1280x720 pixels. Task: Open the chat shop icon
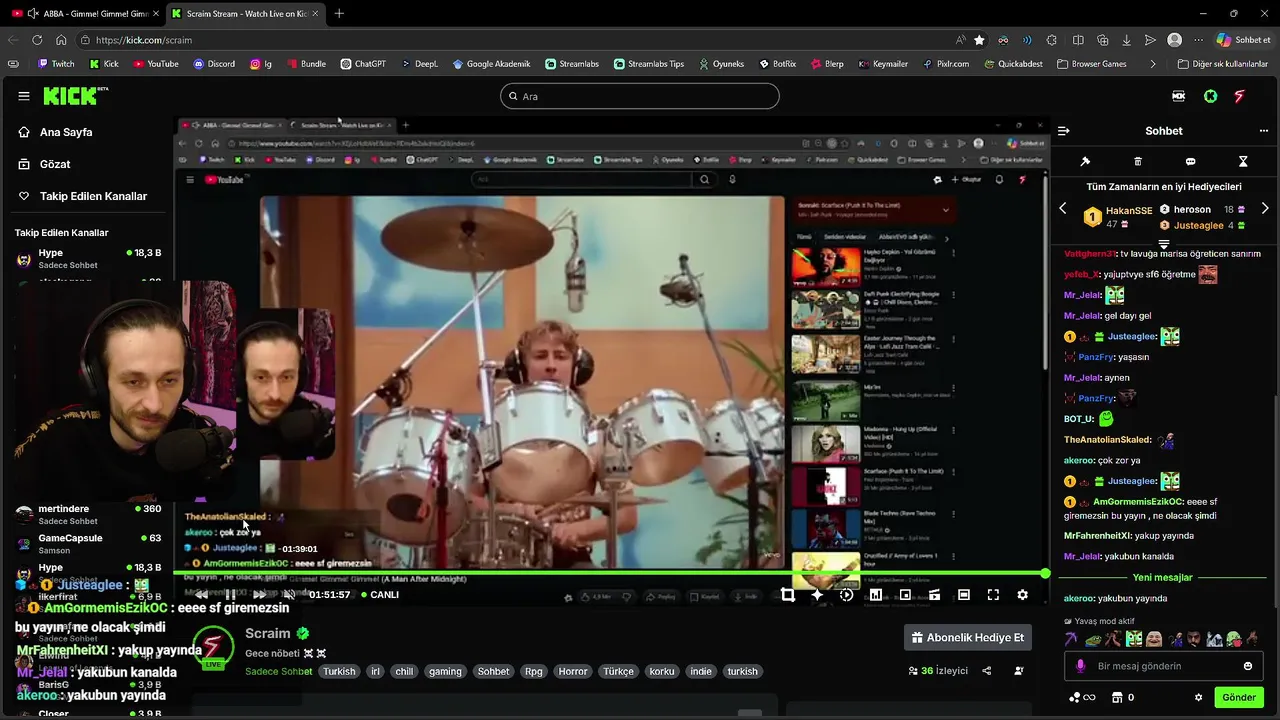click(1116, 698)
